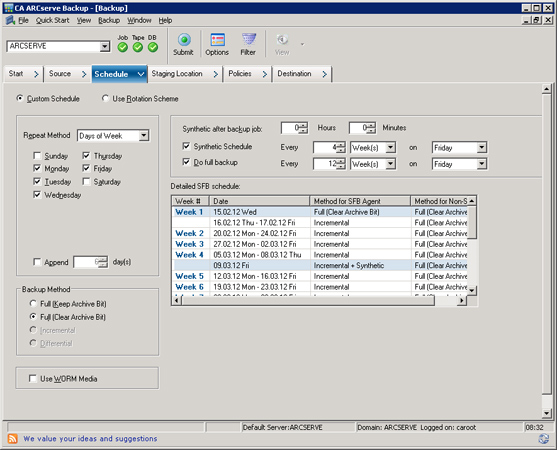This screenshot has width=557, height=450.
Task: Select the Week 5 schedule row
Action: coord(320,276)
